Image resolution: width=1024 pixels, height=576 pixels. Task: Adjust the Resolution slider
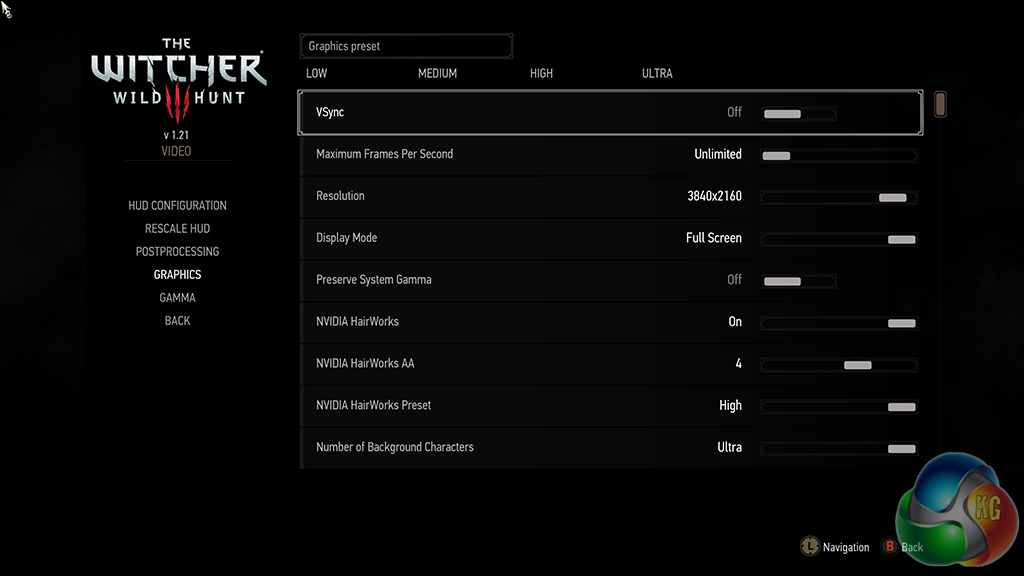(x=839, y=197)
